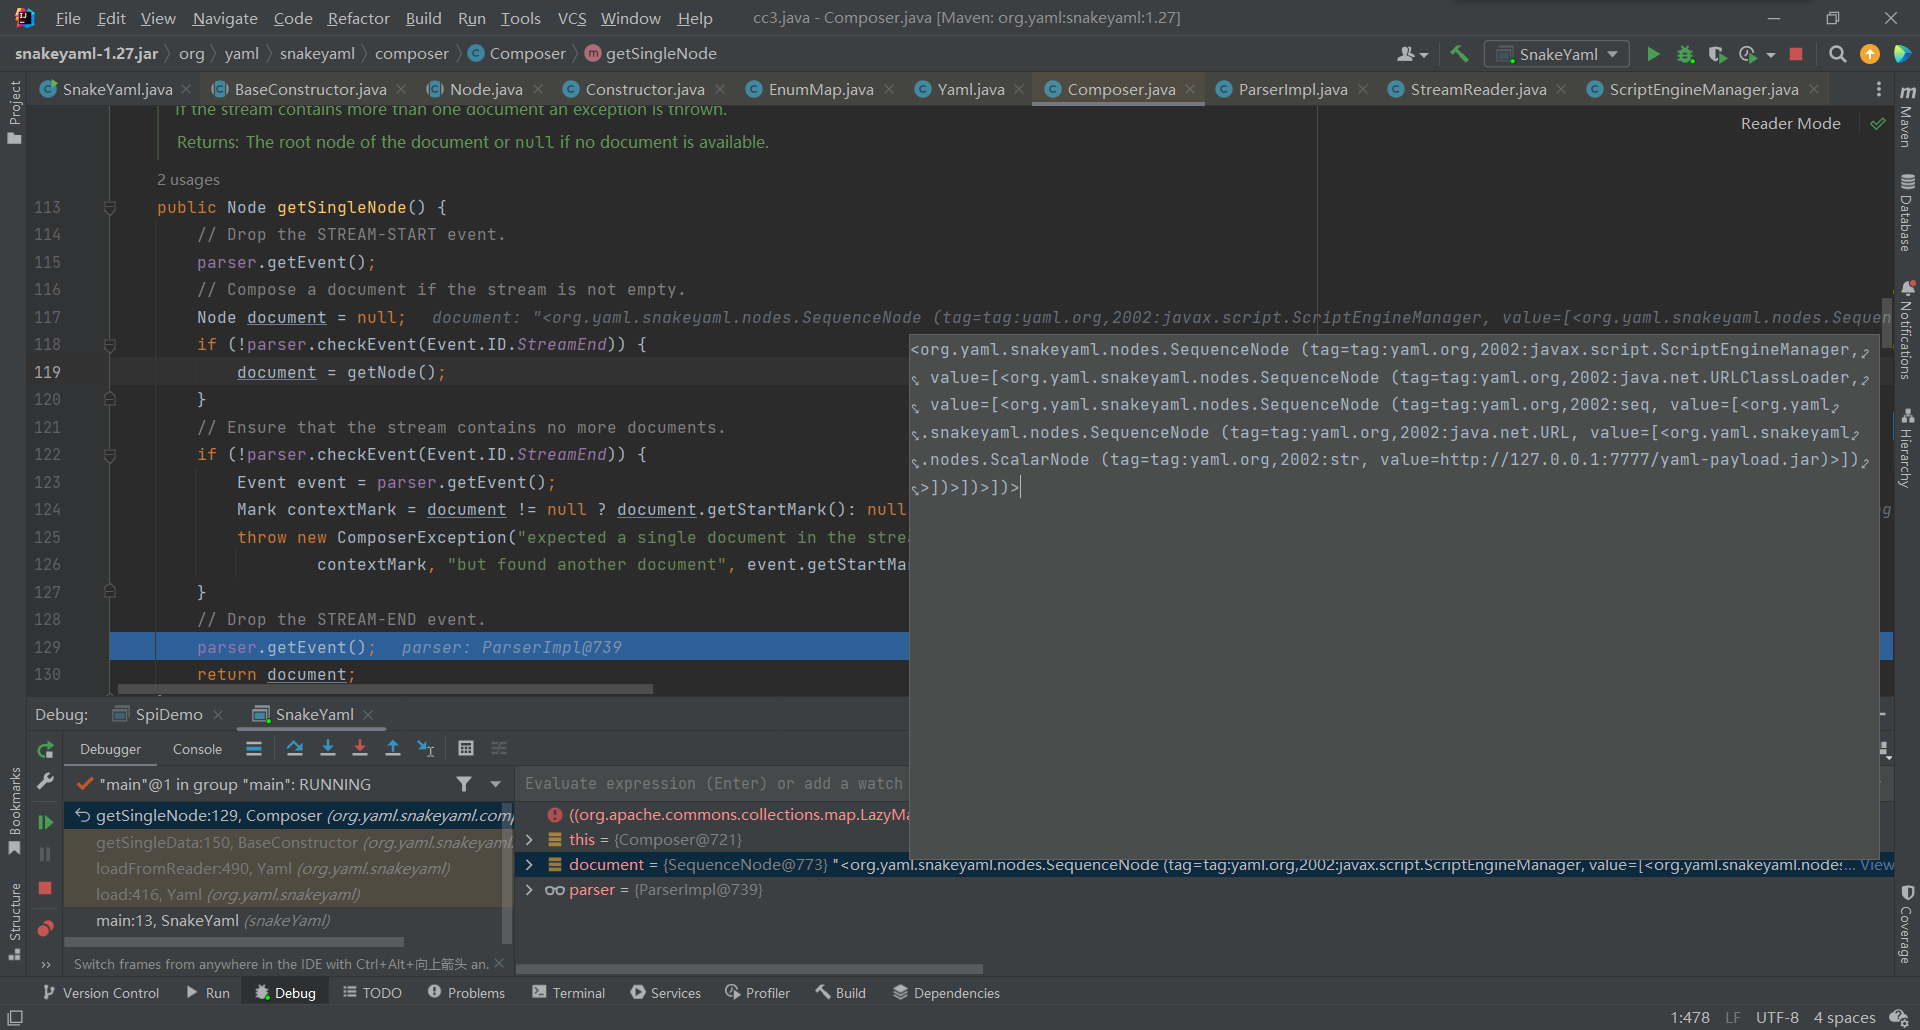Screen dimensions: 1920x1030
Task: Click the Step Over debugger icon
Action: 294,748
